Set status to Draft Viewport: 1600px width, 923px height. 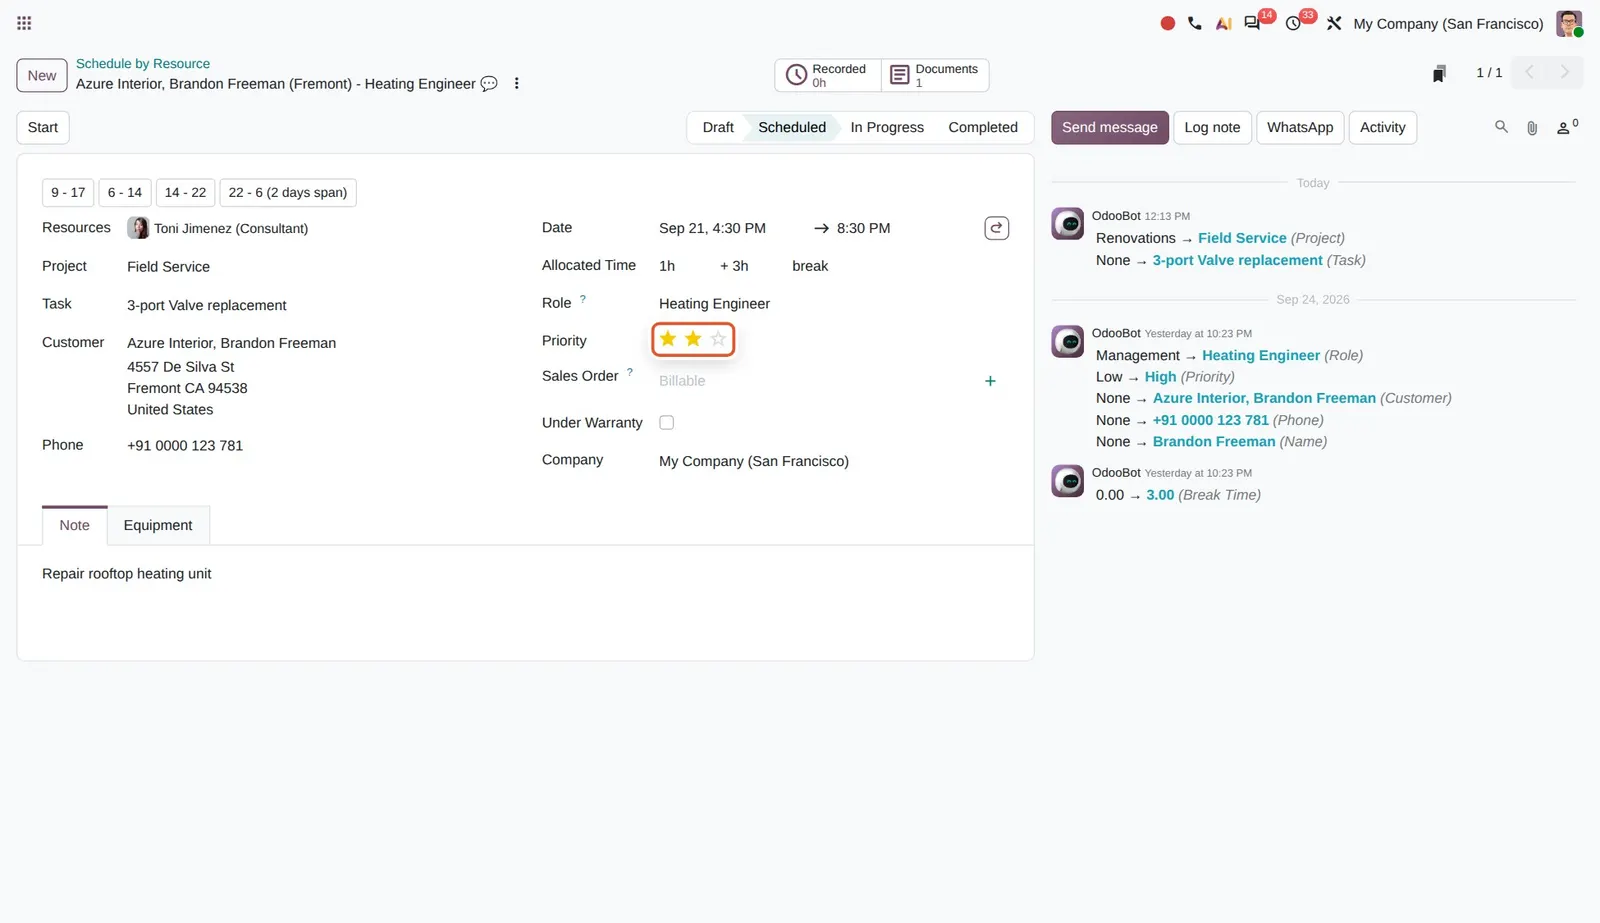[x=718, y=127]
